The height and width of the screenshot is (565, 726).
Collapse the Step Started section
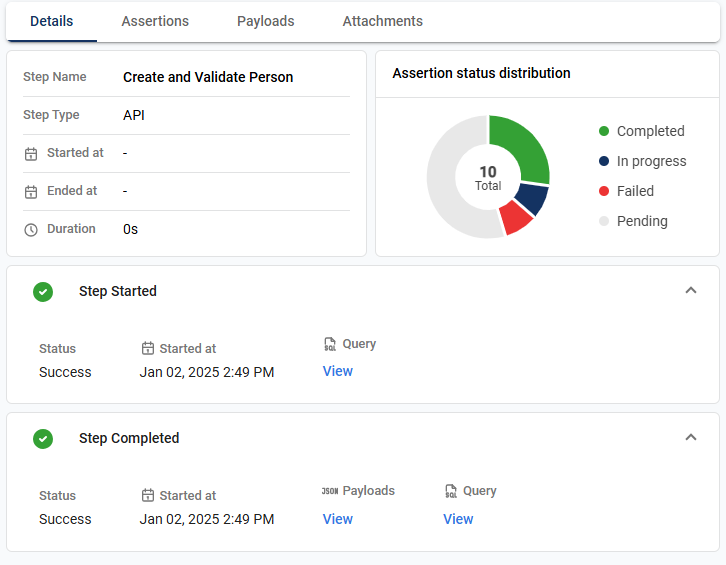coord(690,291)
